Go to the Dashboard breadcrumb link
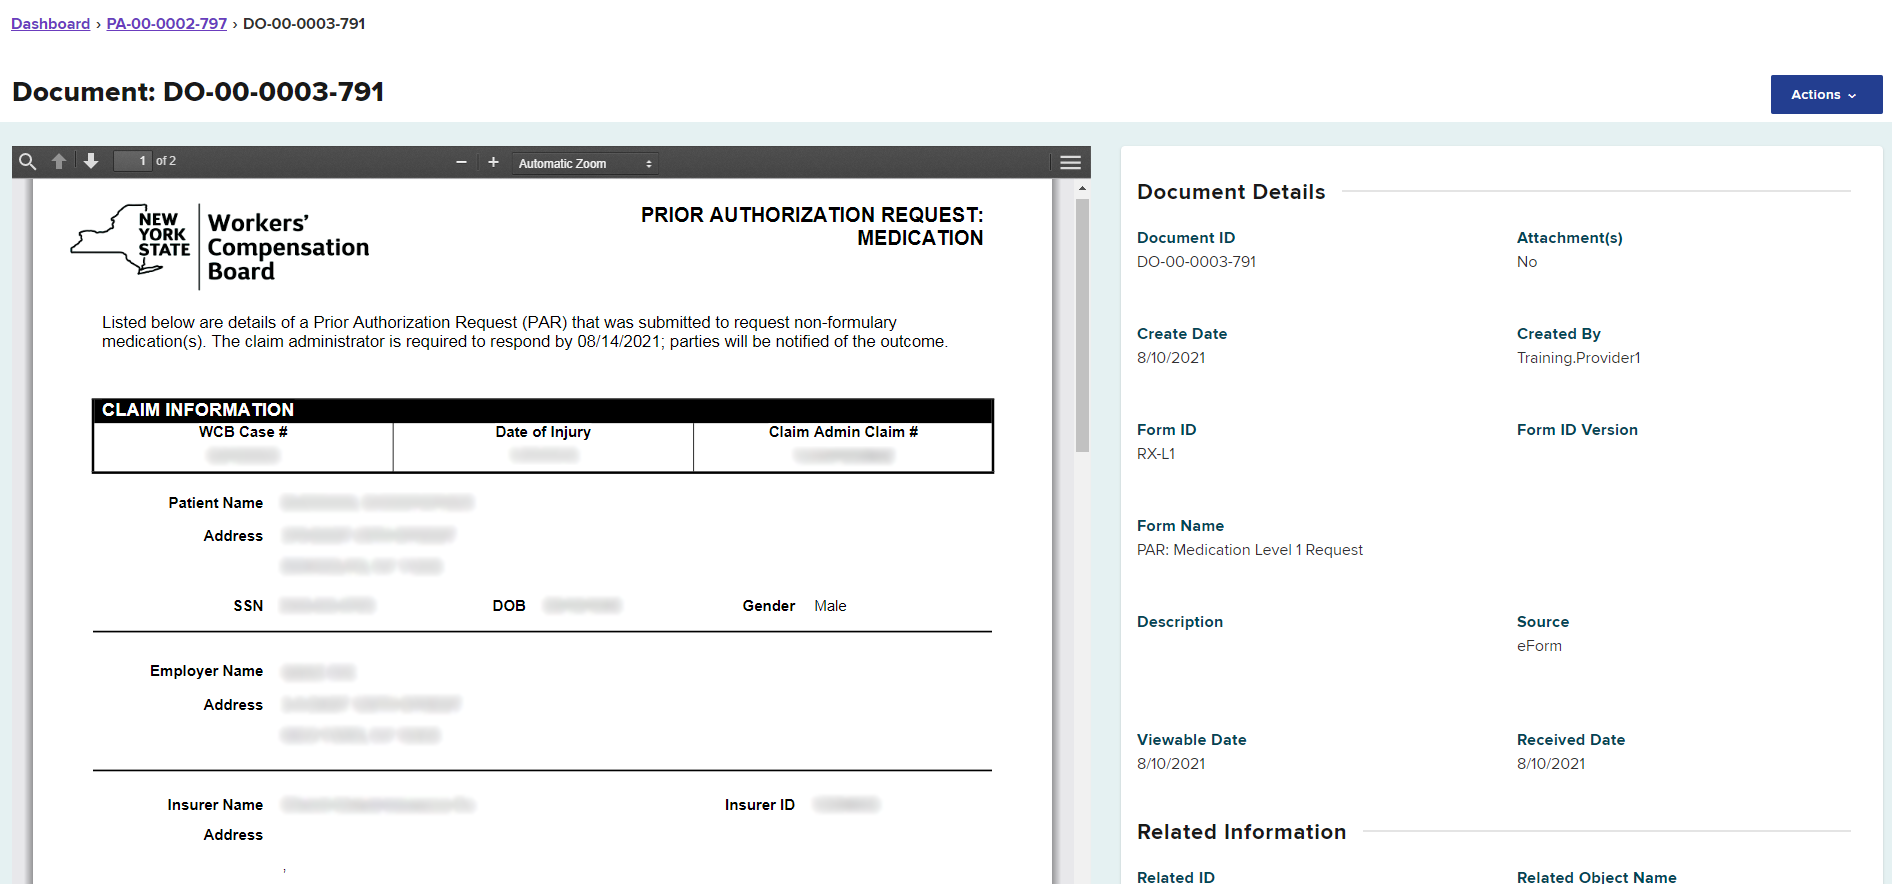The image size is (1892, 884). [x=50, y=24]
